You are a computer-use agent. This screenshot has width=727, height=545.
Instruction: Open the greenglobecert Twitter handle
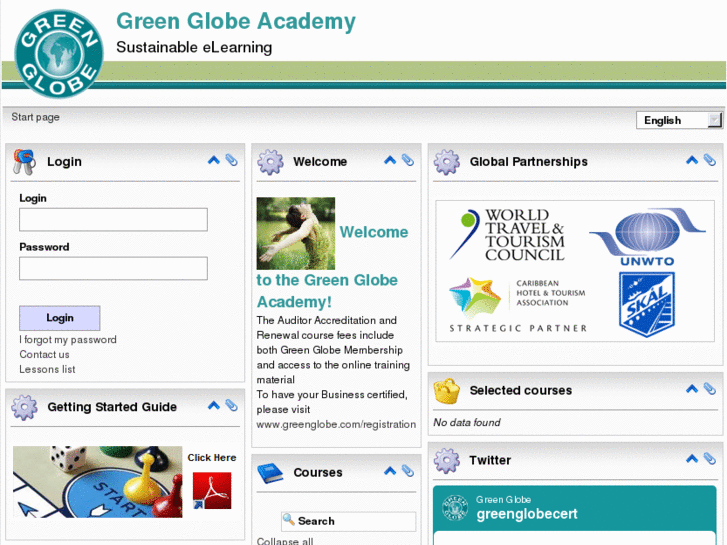tap(527, 514)
